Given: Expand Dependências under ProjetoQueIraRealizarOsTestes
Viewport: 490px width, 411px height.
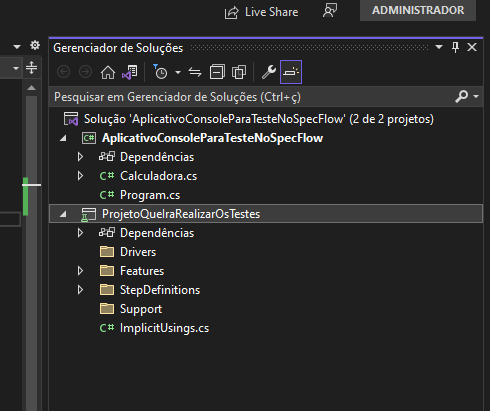Looking at the screenshot, I should (80, 233).
